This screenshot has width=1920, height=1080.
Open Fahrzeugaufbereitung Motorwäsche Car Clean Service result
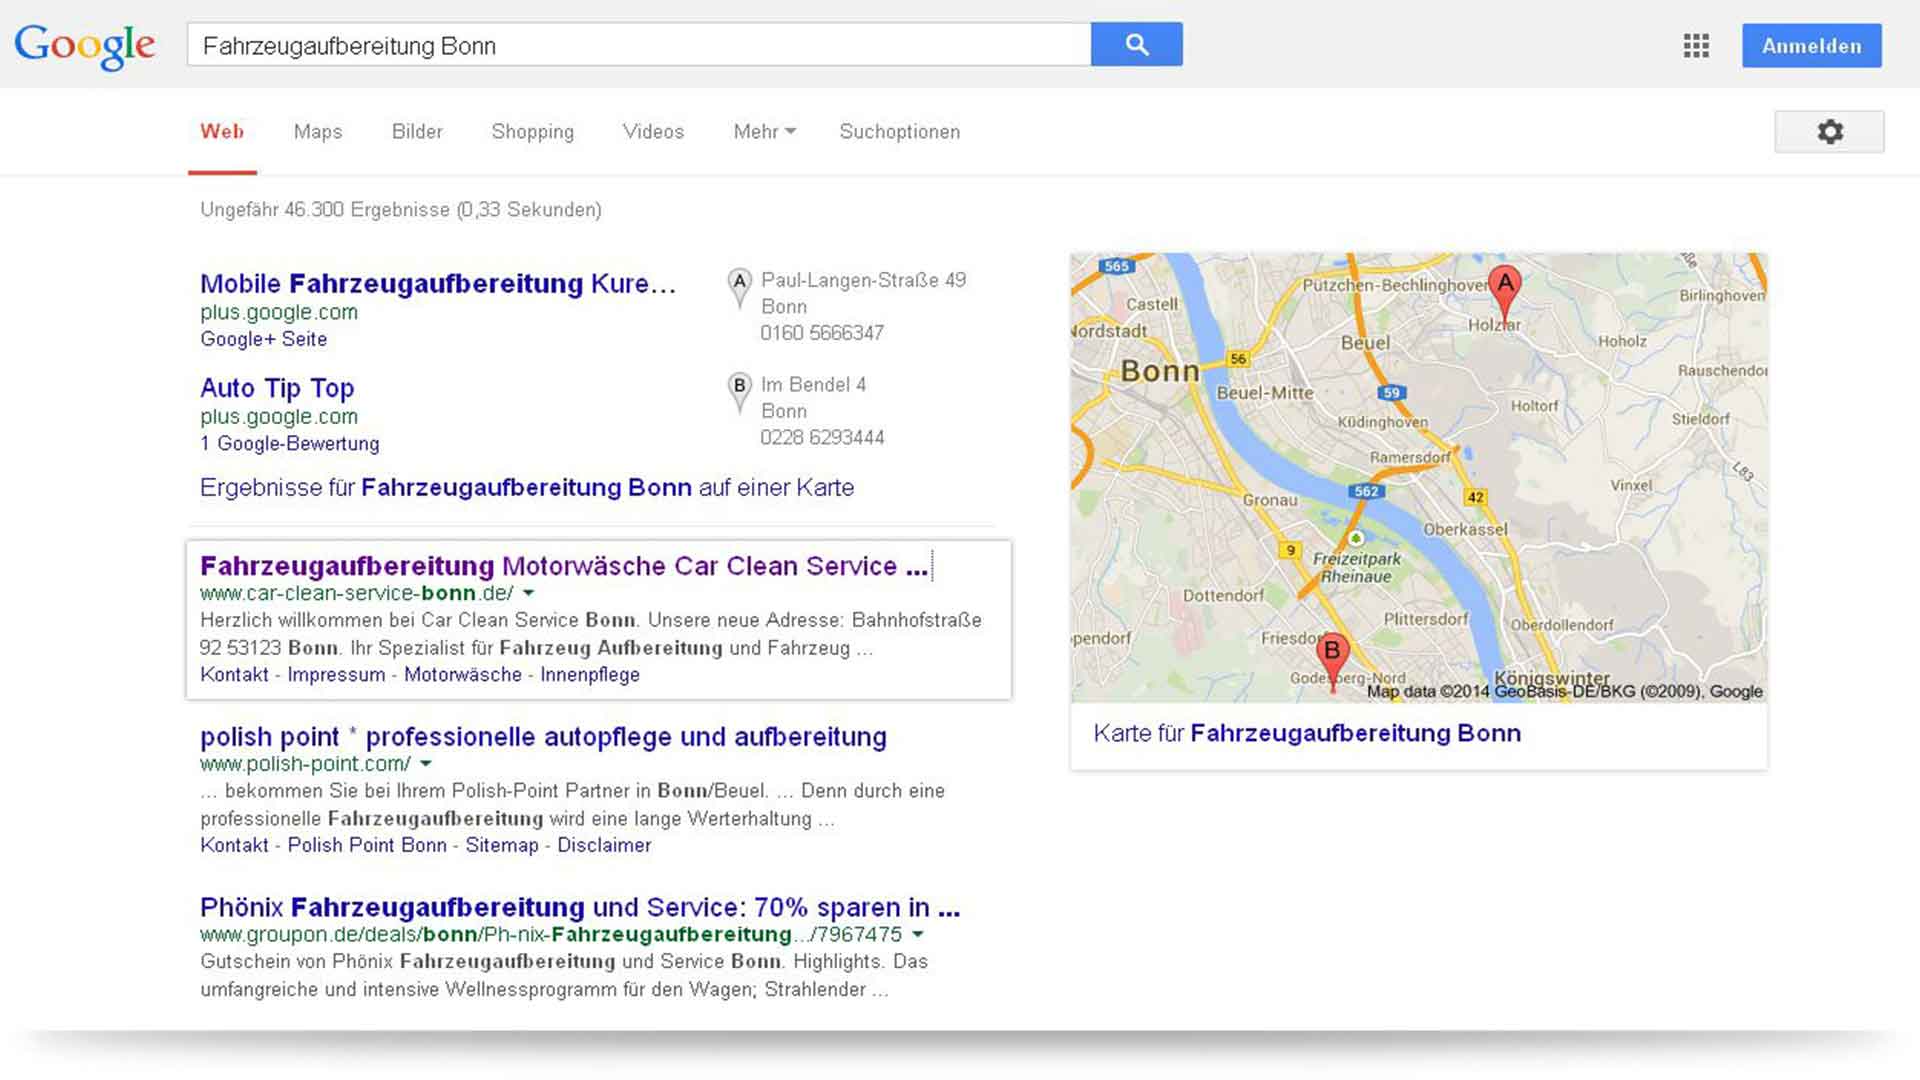[564, 566]
